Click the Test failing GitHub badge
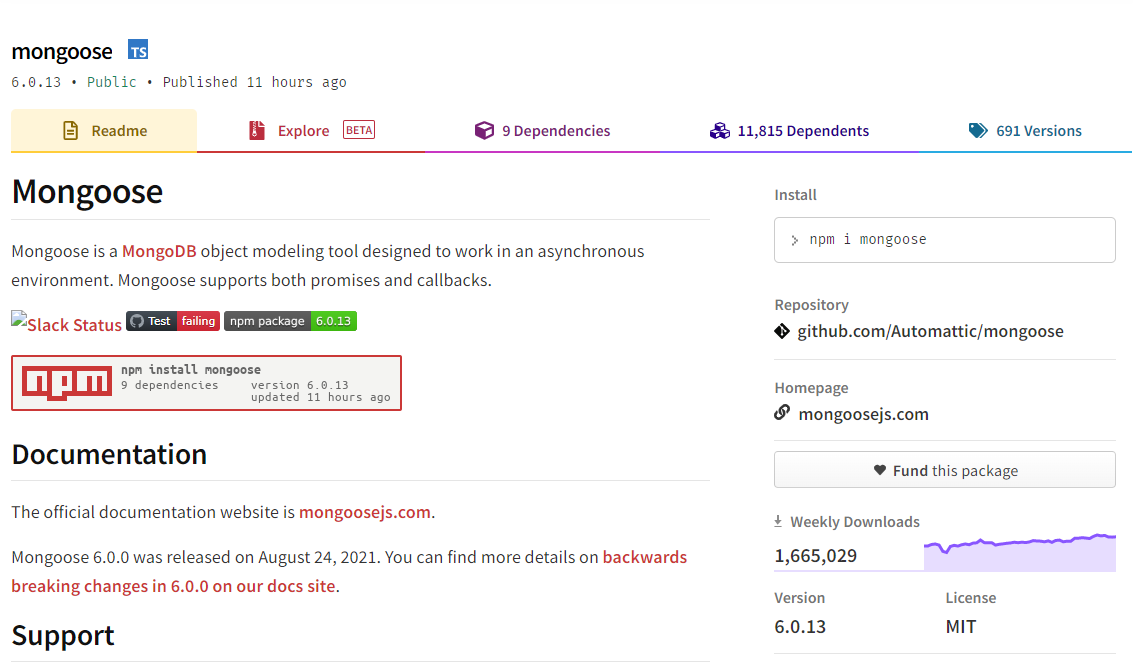Viewport: 1133px width, 663px height. [173, 321]
